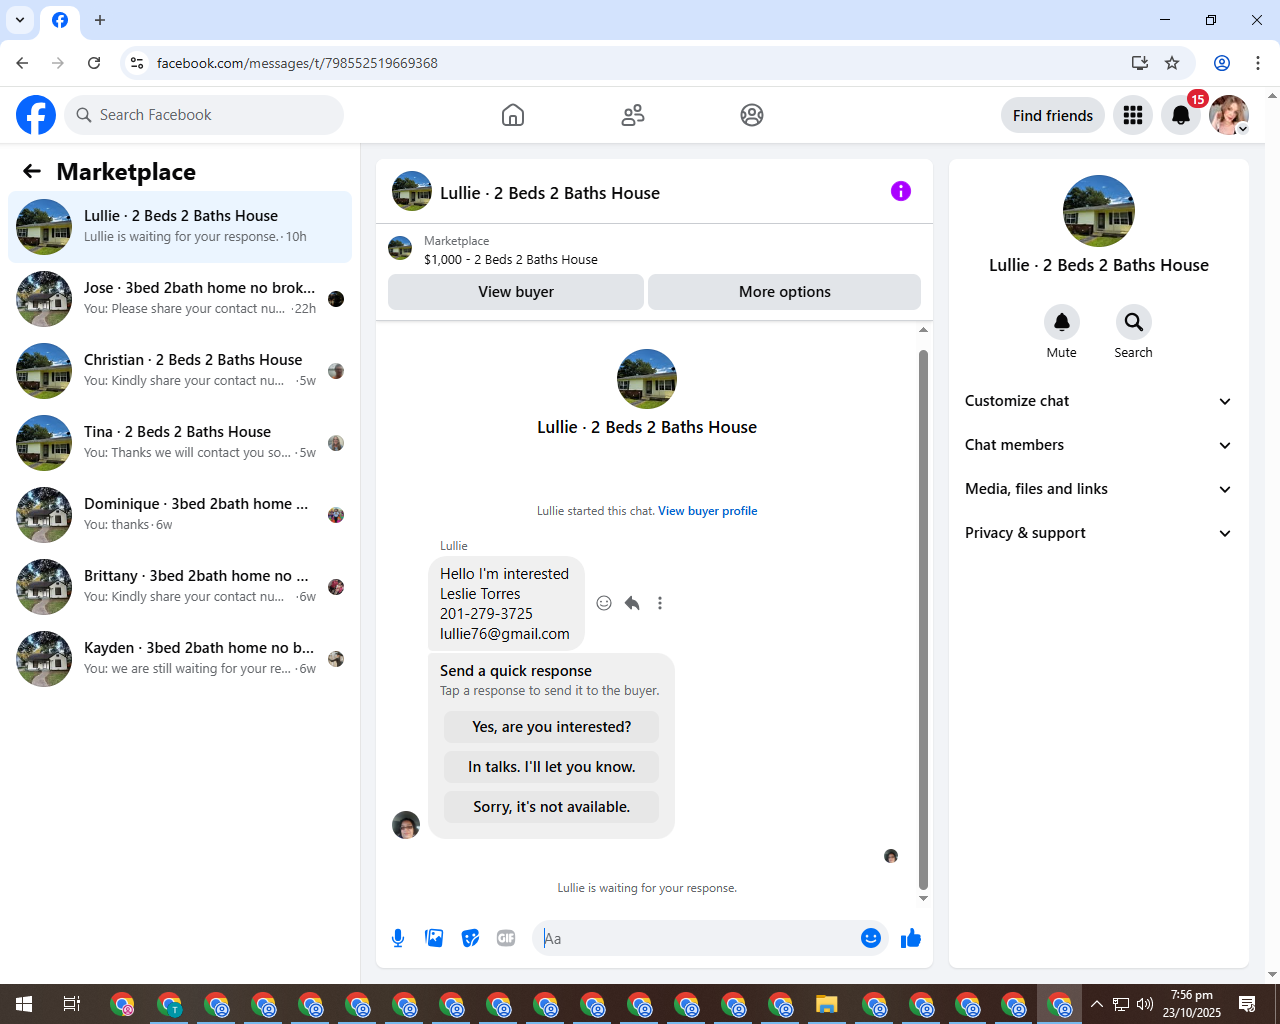Open conversation information purple icon
The image size is (1280, 1024).
[901, 191]
